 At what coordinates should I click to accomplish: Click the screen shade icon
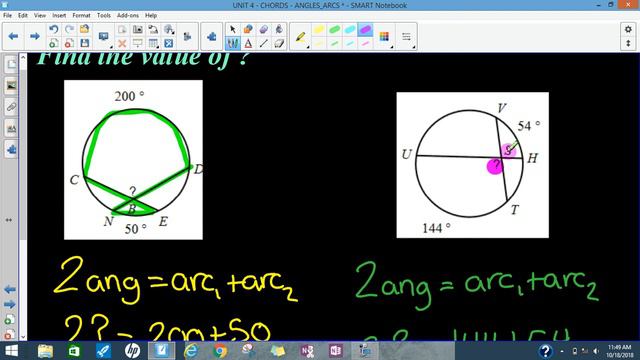(x=138, y=43)
